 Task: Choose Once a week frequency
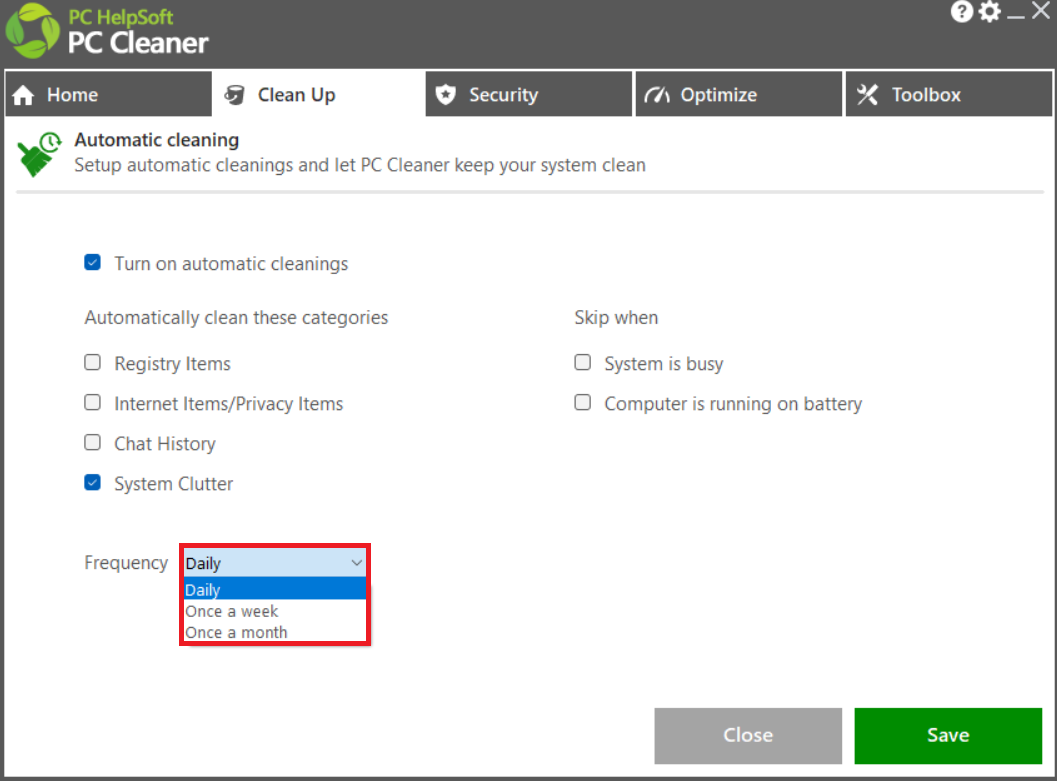pos(275,611)
